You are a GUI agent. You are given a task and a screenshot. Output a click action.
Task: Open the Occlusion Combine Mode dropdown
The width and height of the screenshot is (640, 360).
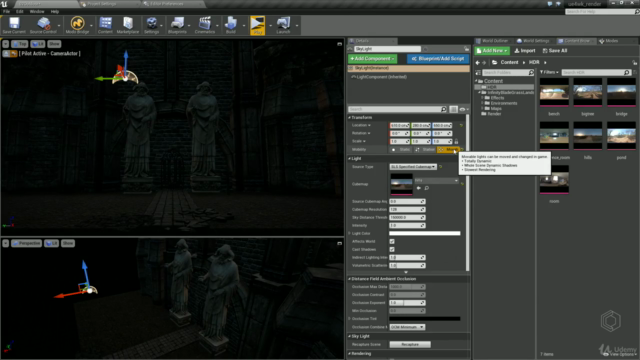407,327
